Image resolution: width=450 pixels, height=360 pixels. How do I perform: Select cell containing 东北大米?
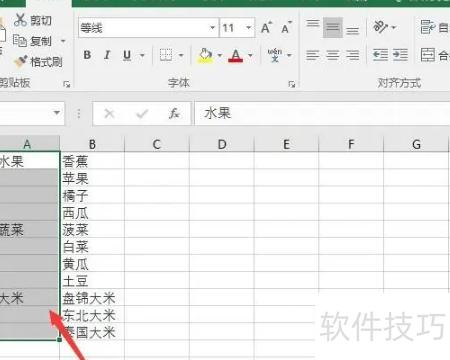coord(92,315)
